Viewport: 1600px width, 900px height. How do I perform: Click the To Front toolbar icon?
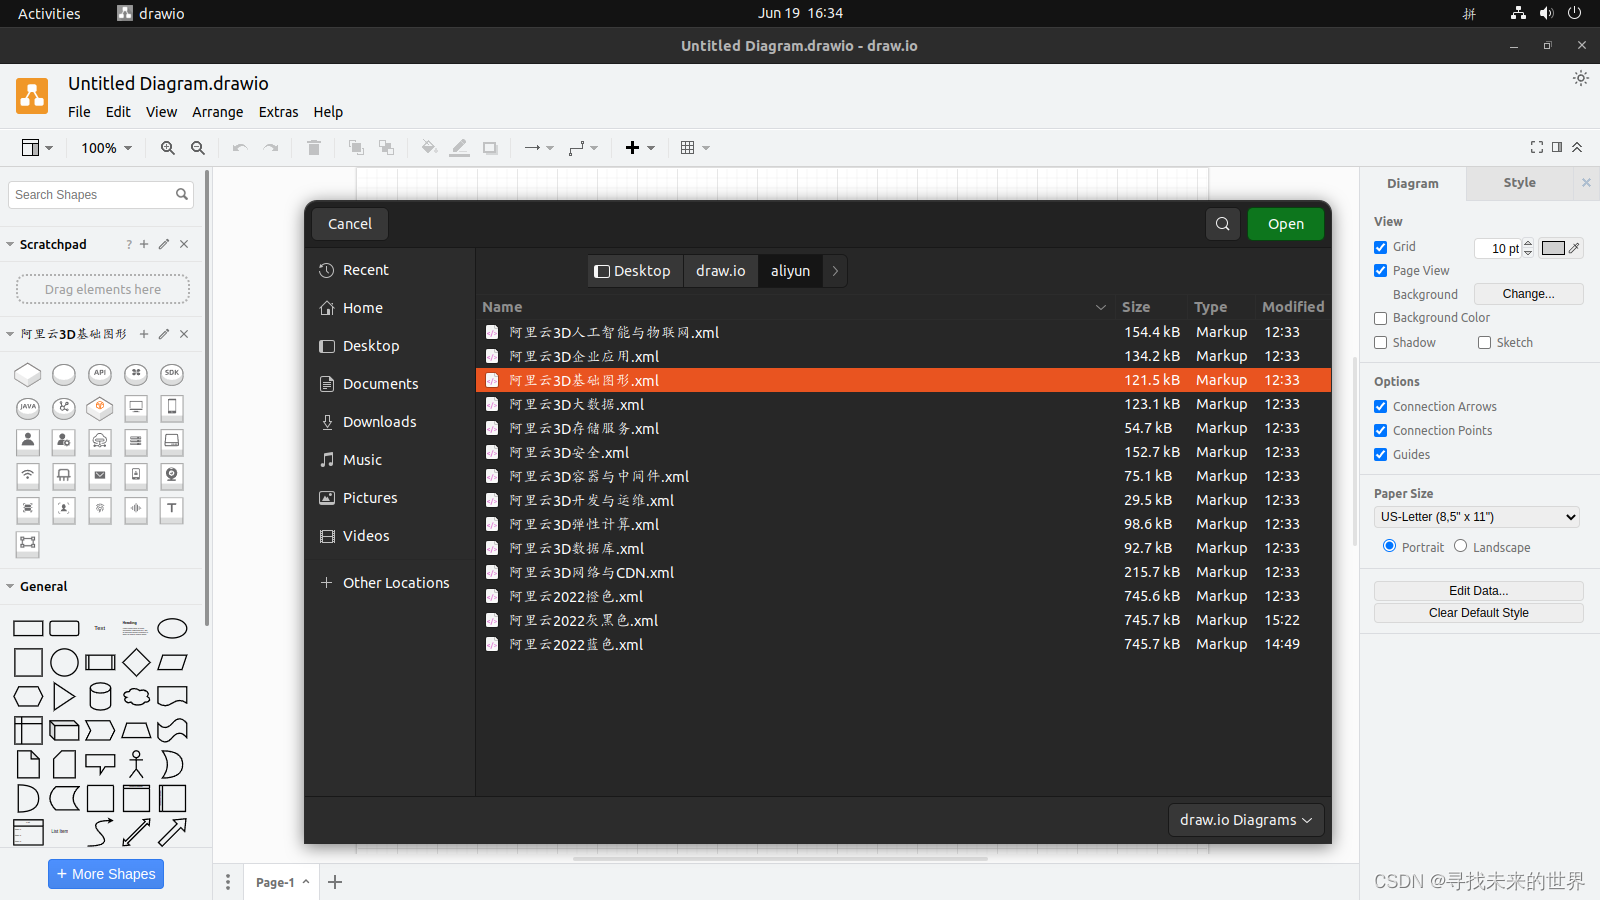[x=356, y=148]
